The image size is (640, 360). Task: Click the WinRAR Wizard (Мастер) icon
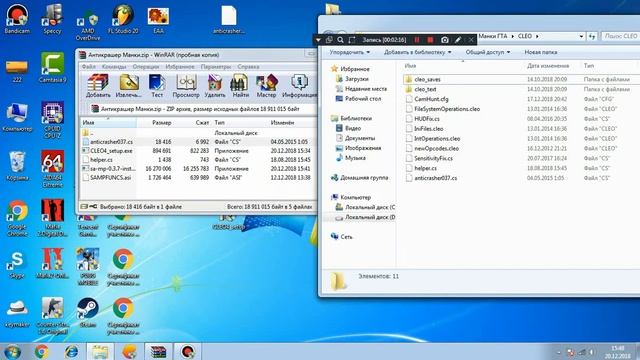[267, 86]
